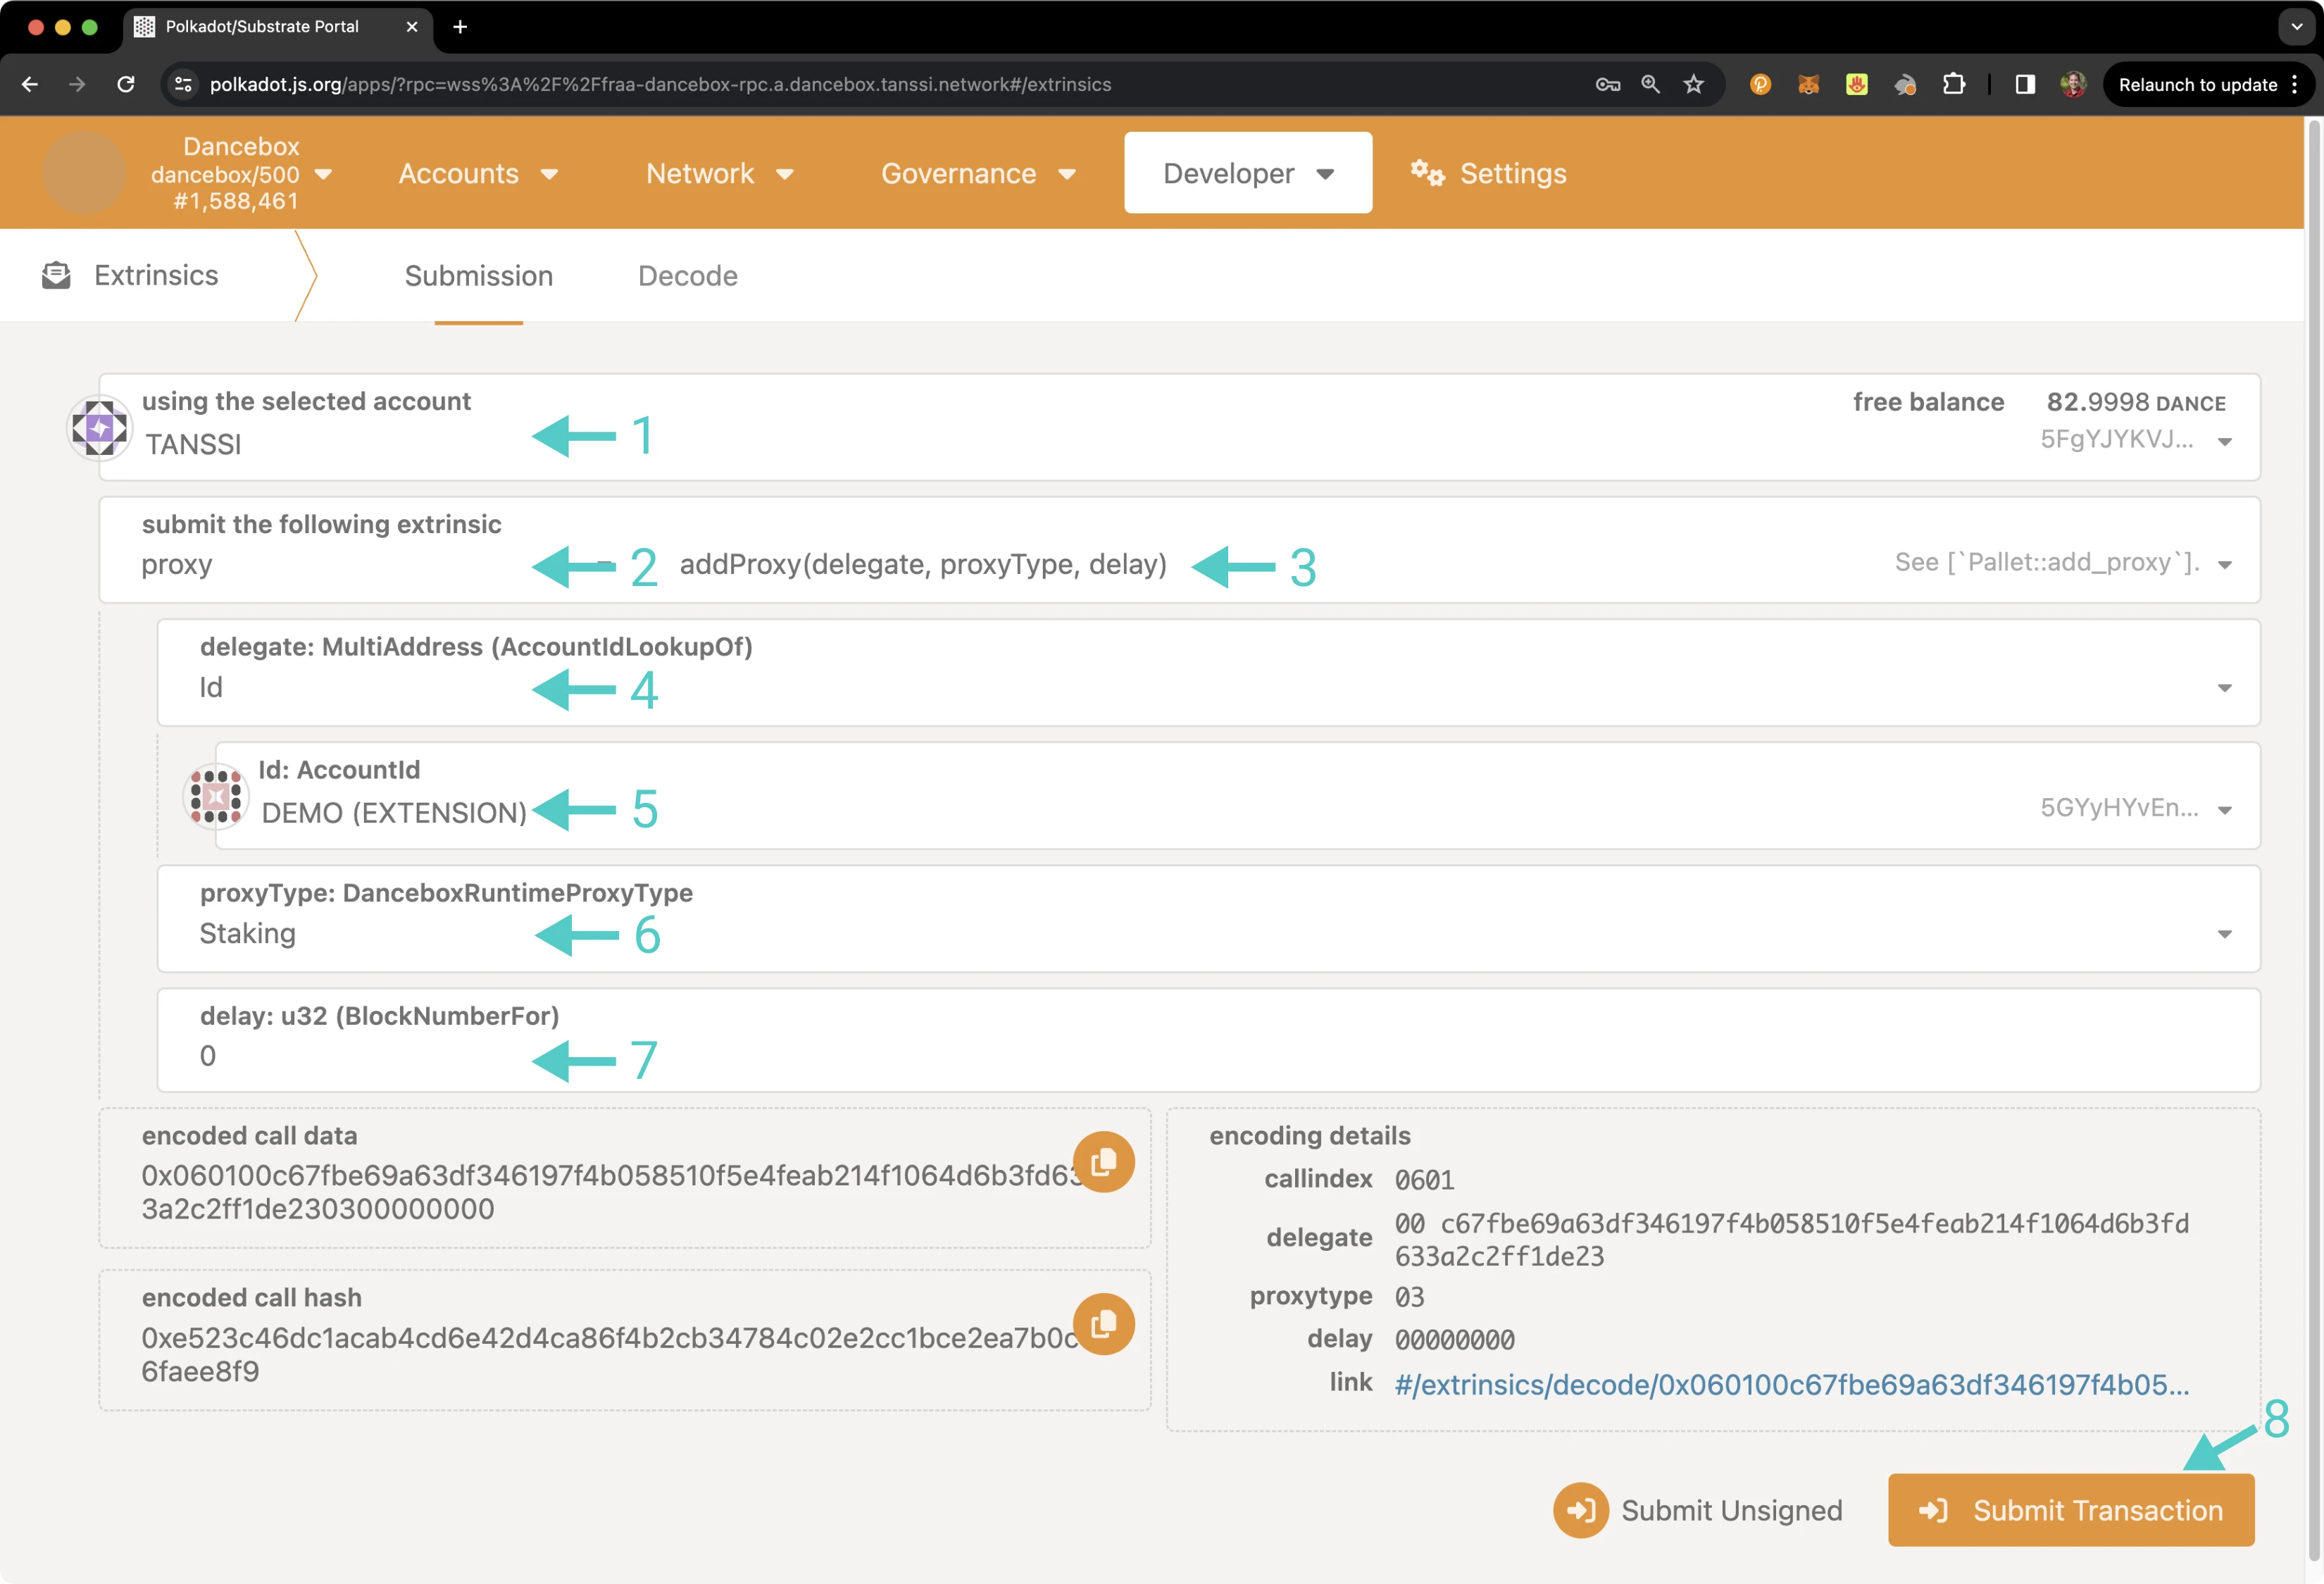Screen dimensions: 2324x1584
Task: Click the password key icon in address bar
Action: [x=1607, y=85]
